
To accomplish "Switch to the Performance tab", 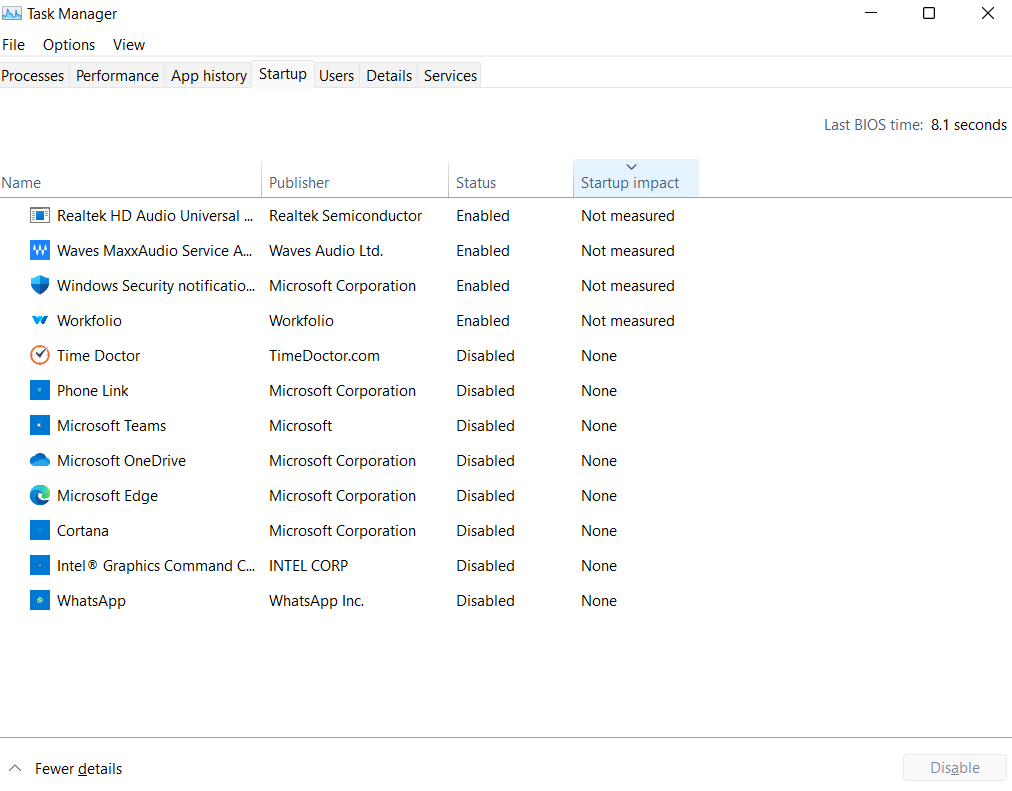I will pos(116,75).
